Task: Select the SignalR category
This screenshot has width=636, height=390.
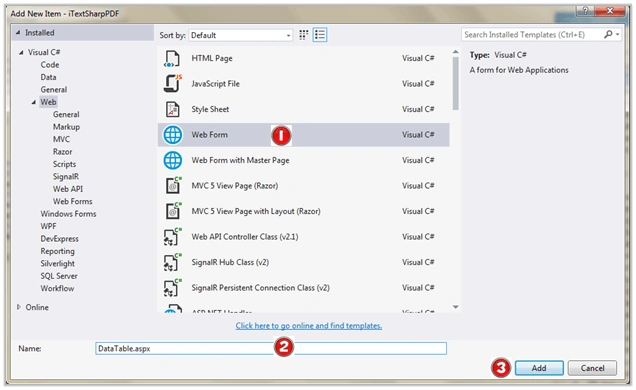Action: 66,177
